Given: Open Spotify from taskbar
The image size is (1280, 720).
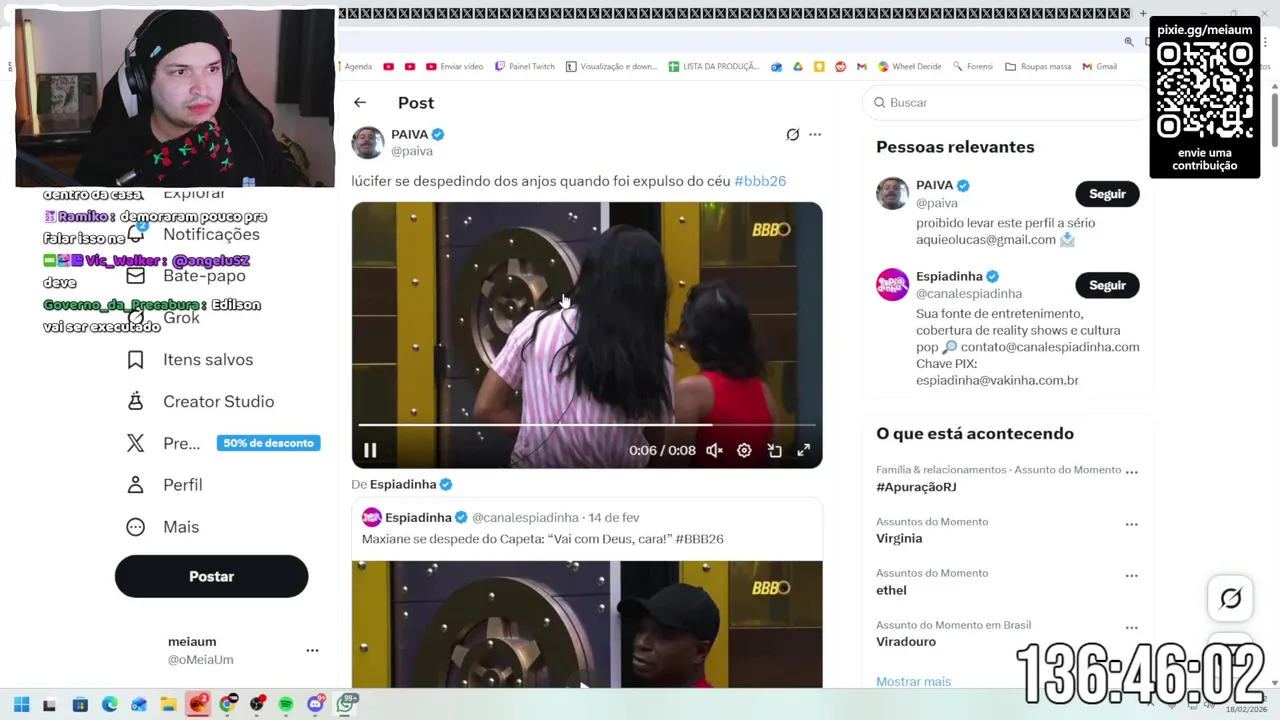Looking at the screenshot, I should (x=286, y=705).
